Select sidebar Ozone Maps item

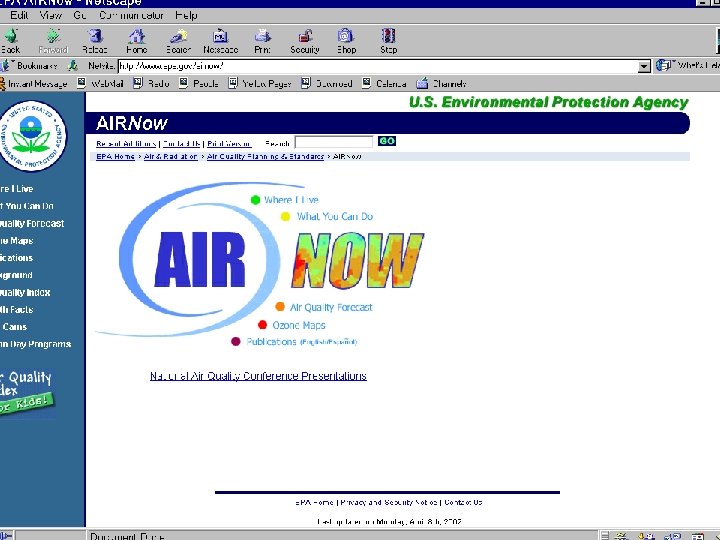(17, 241)
